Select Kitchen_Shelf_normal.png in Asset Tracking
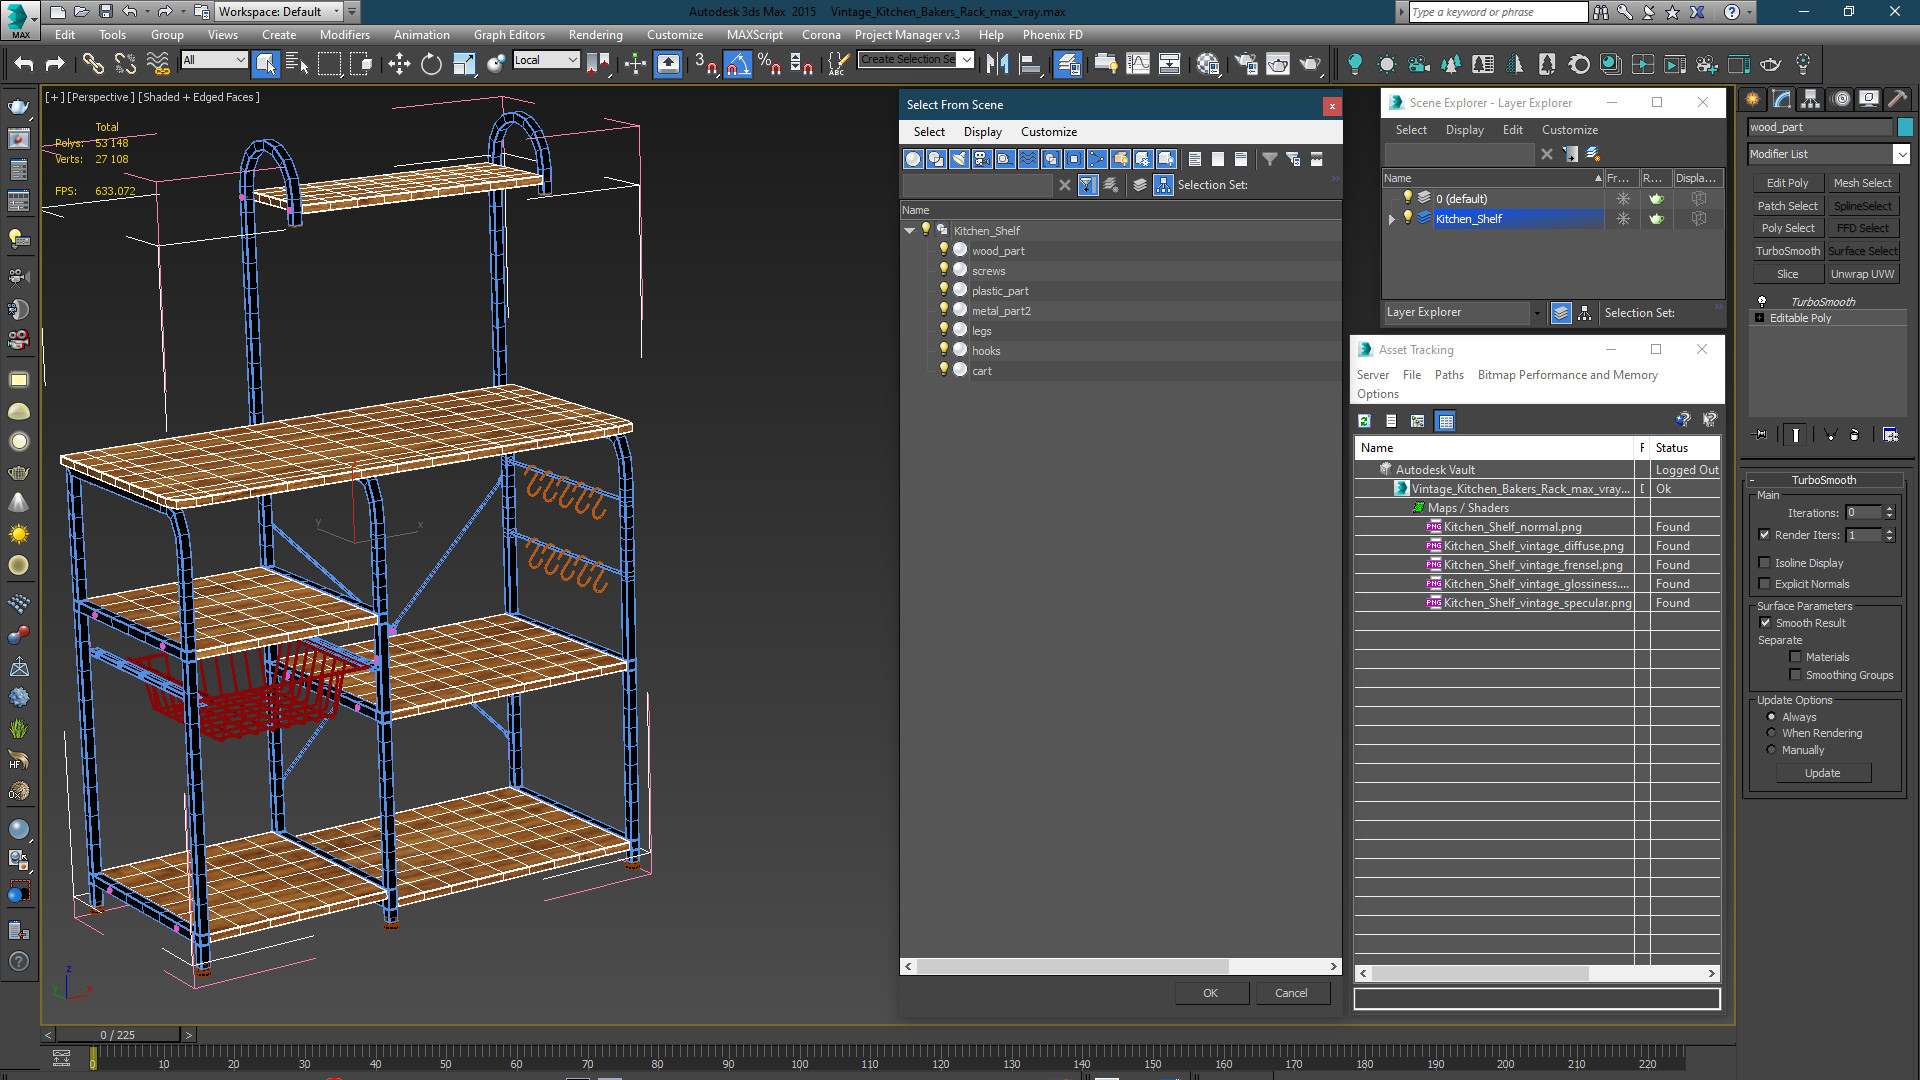The image size is (1920, 1080). coord(1512,527)
